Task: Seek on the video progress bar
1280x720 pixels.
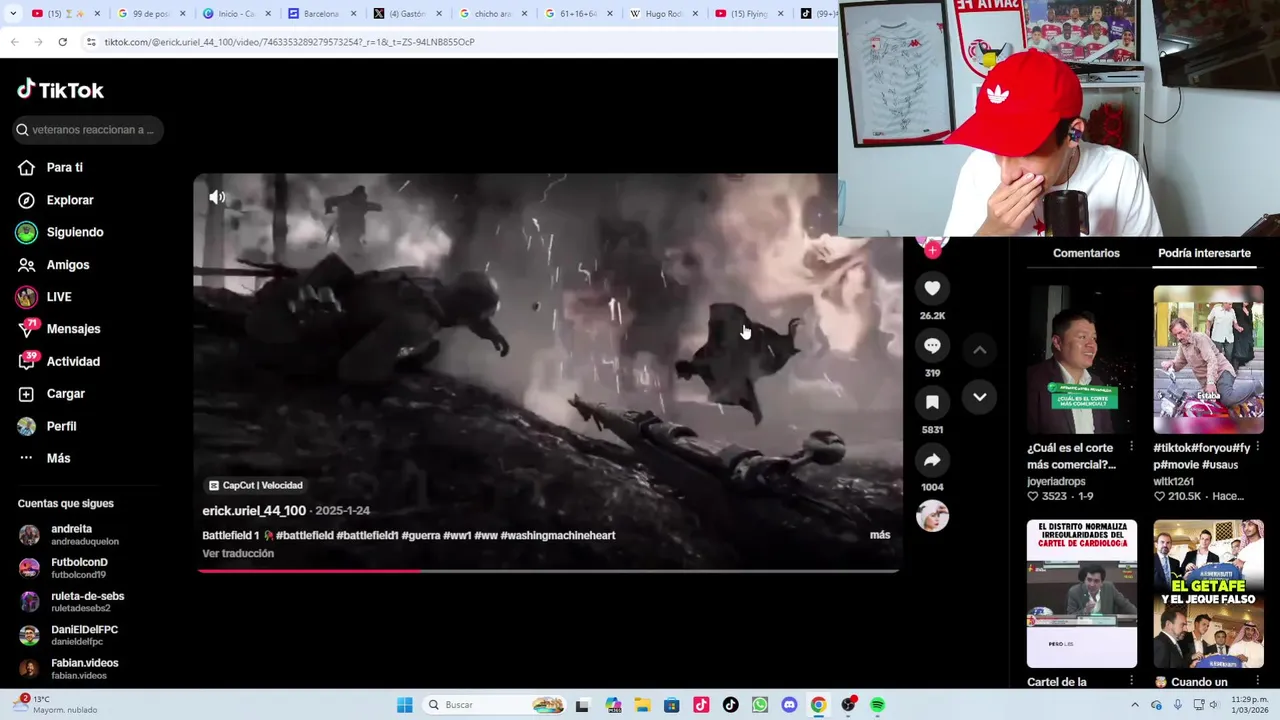Action: (x=548, y=571)
